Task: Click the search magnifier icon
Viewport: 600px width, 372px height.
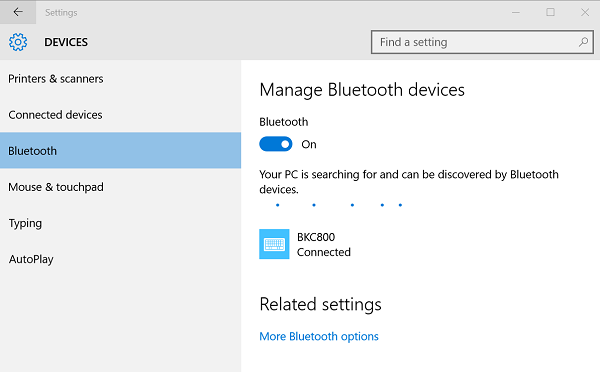Action: click(x=583, y=42)
